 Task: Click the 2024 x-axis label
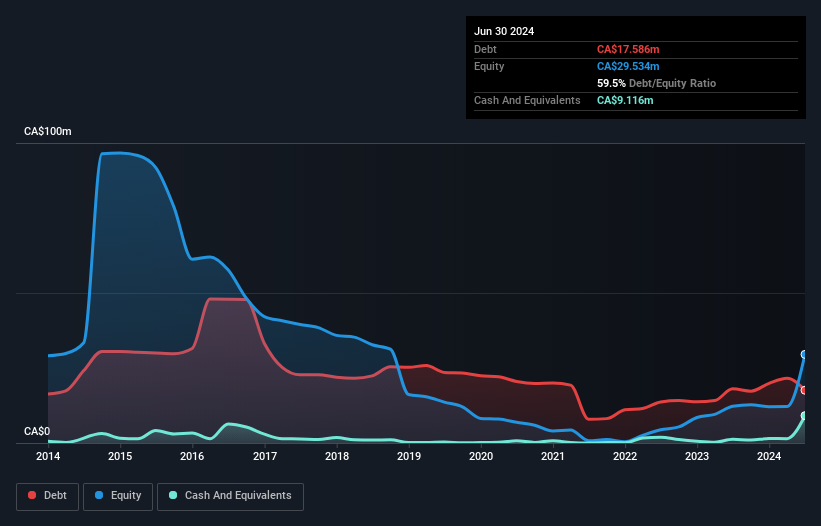pyautogui.click(x=769, y=456)
